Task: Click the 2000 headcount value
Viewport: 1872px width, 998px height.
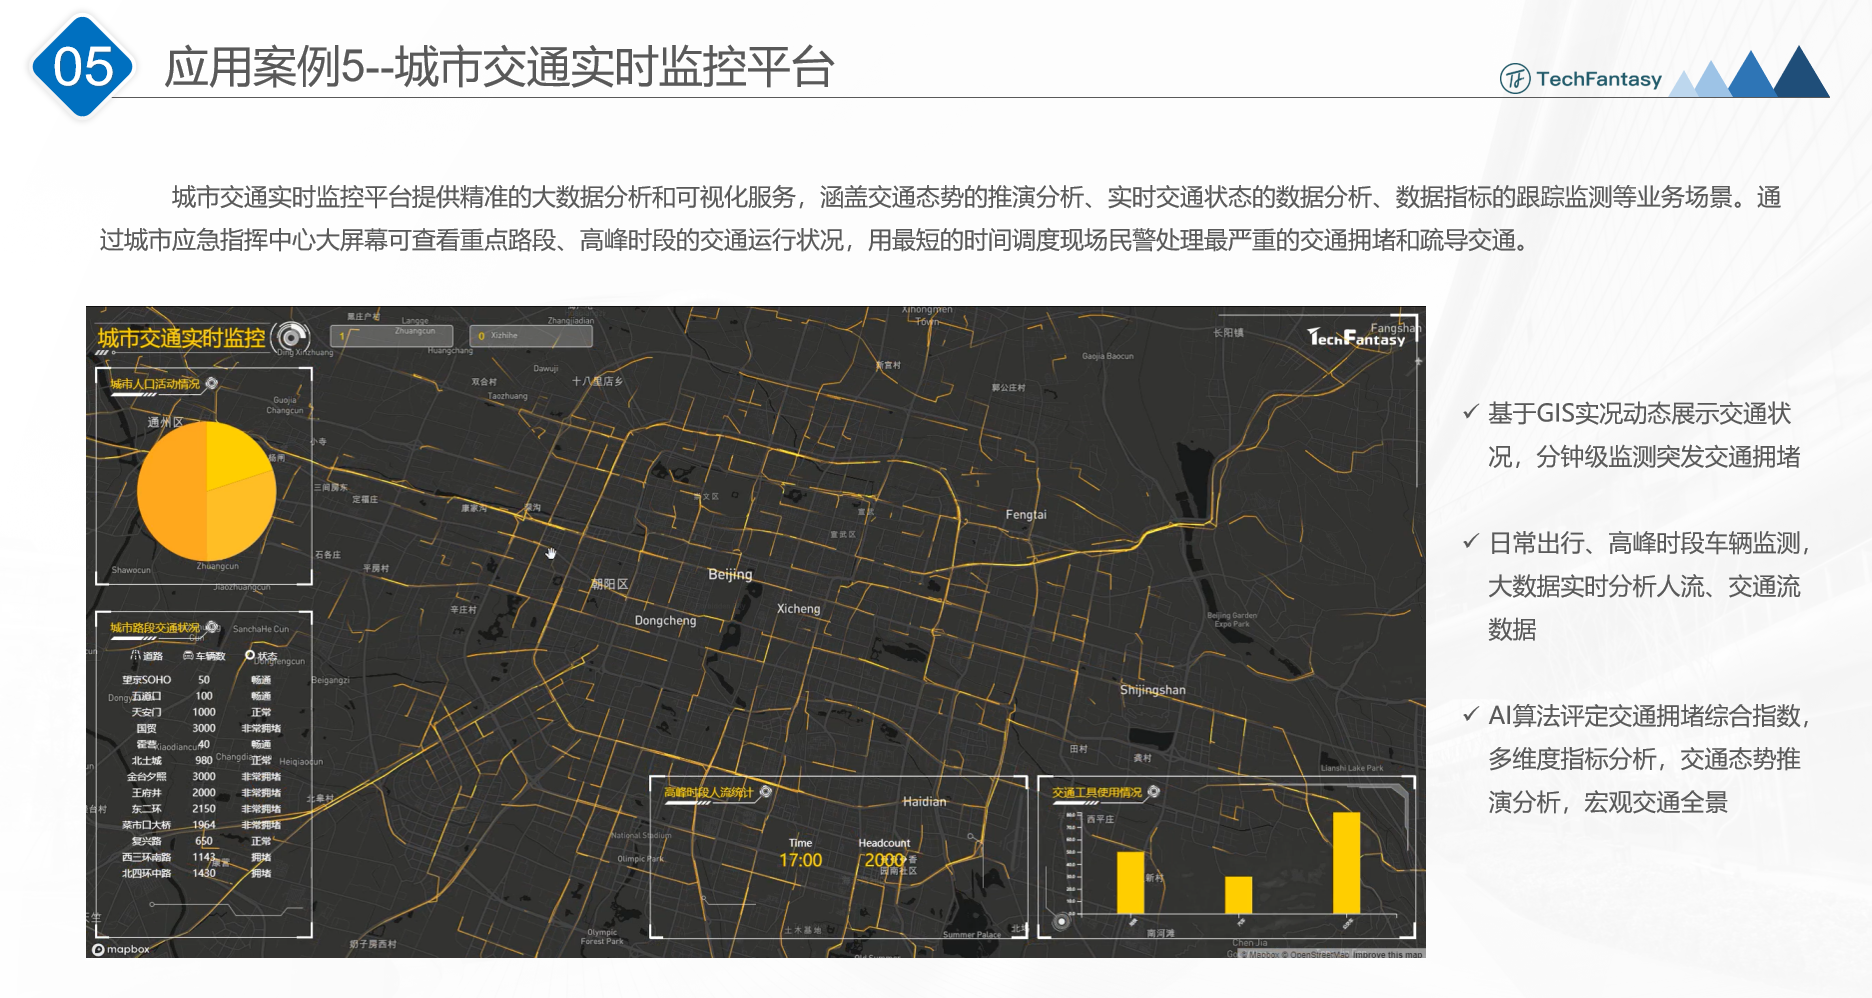Action: (885, 860)
